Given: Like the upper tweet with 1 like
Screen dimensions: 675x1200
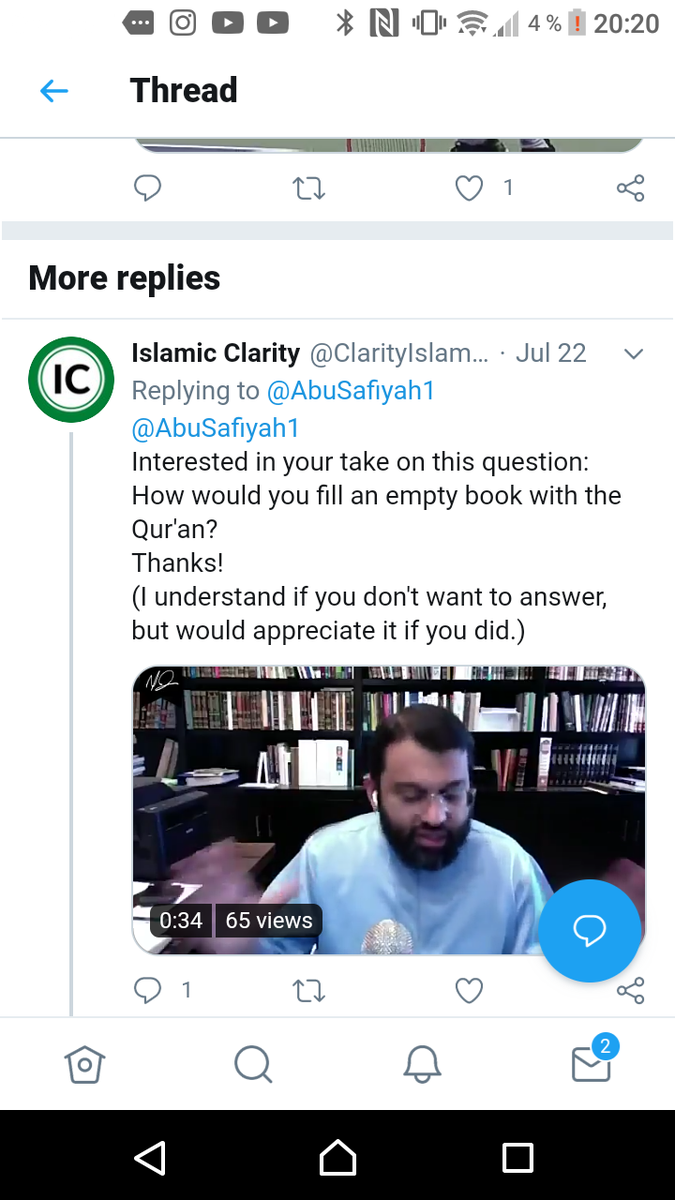Looking at the screenshot, I should pyautogui.click(x=469, y=187).
